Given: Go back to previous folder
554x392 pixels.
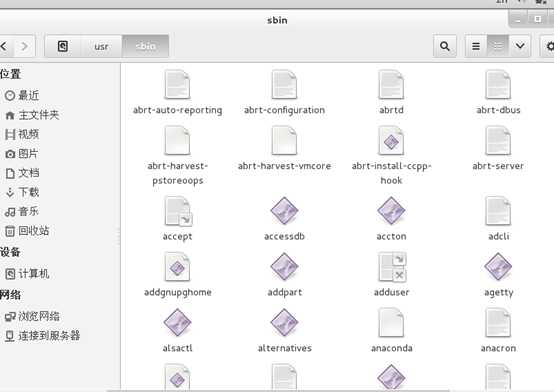Looking at the screenshot, I should pos(5,46).
